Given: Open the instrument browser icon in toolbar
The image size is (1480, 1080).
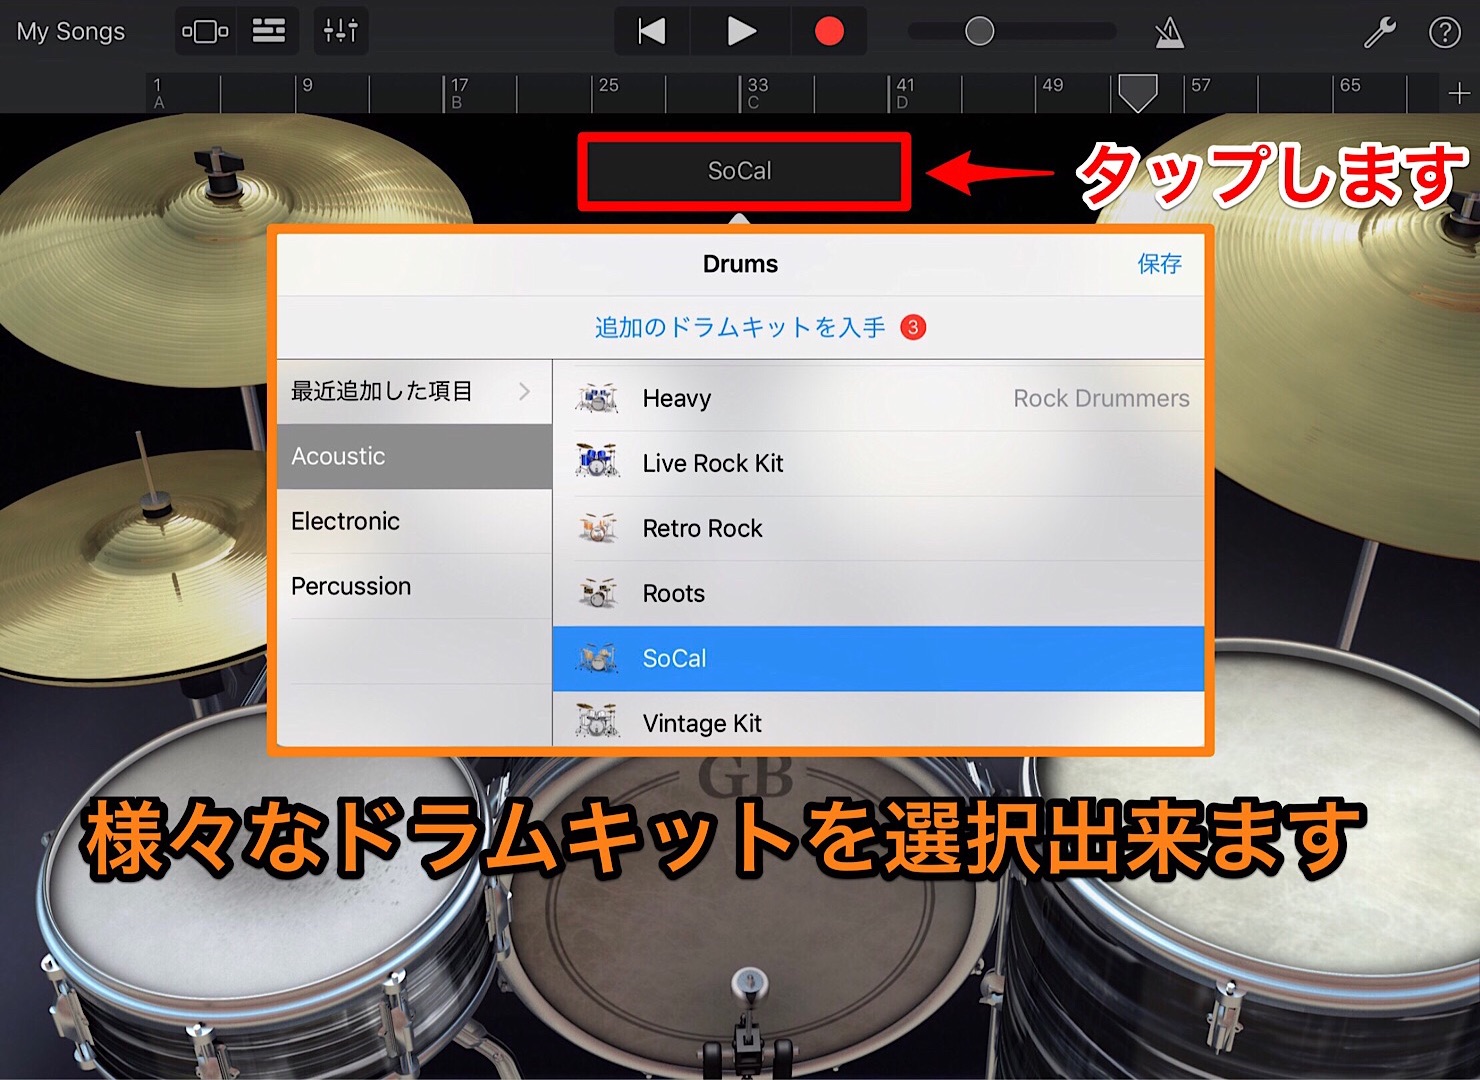Looking at the screenshot, I should (x=205, y=32).
